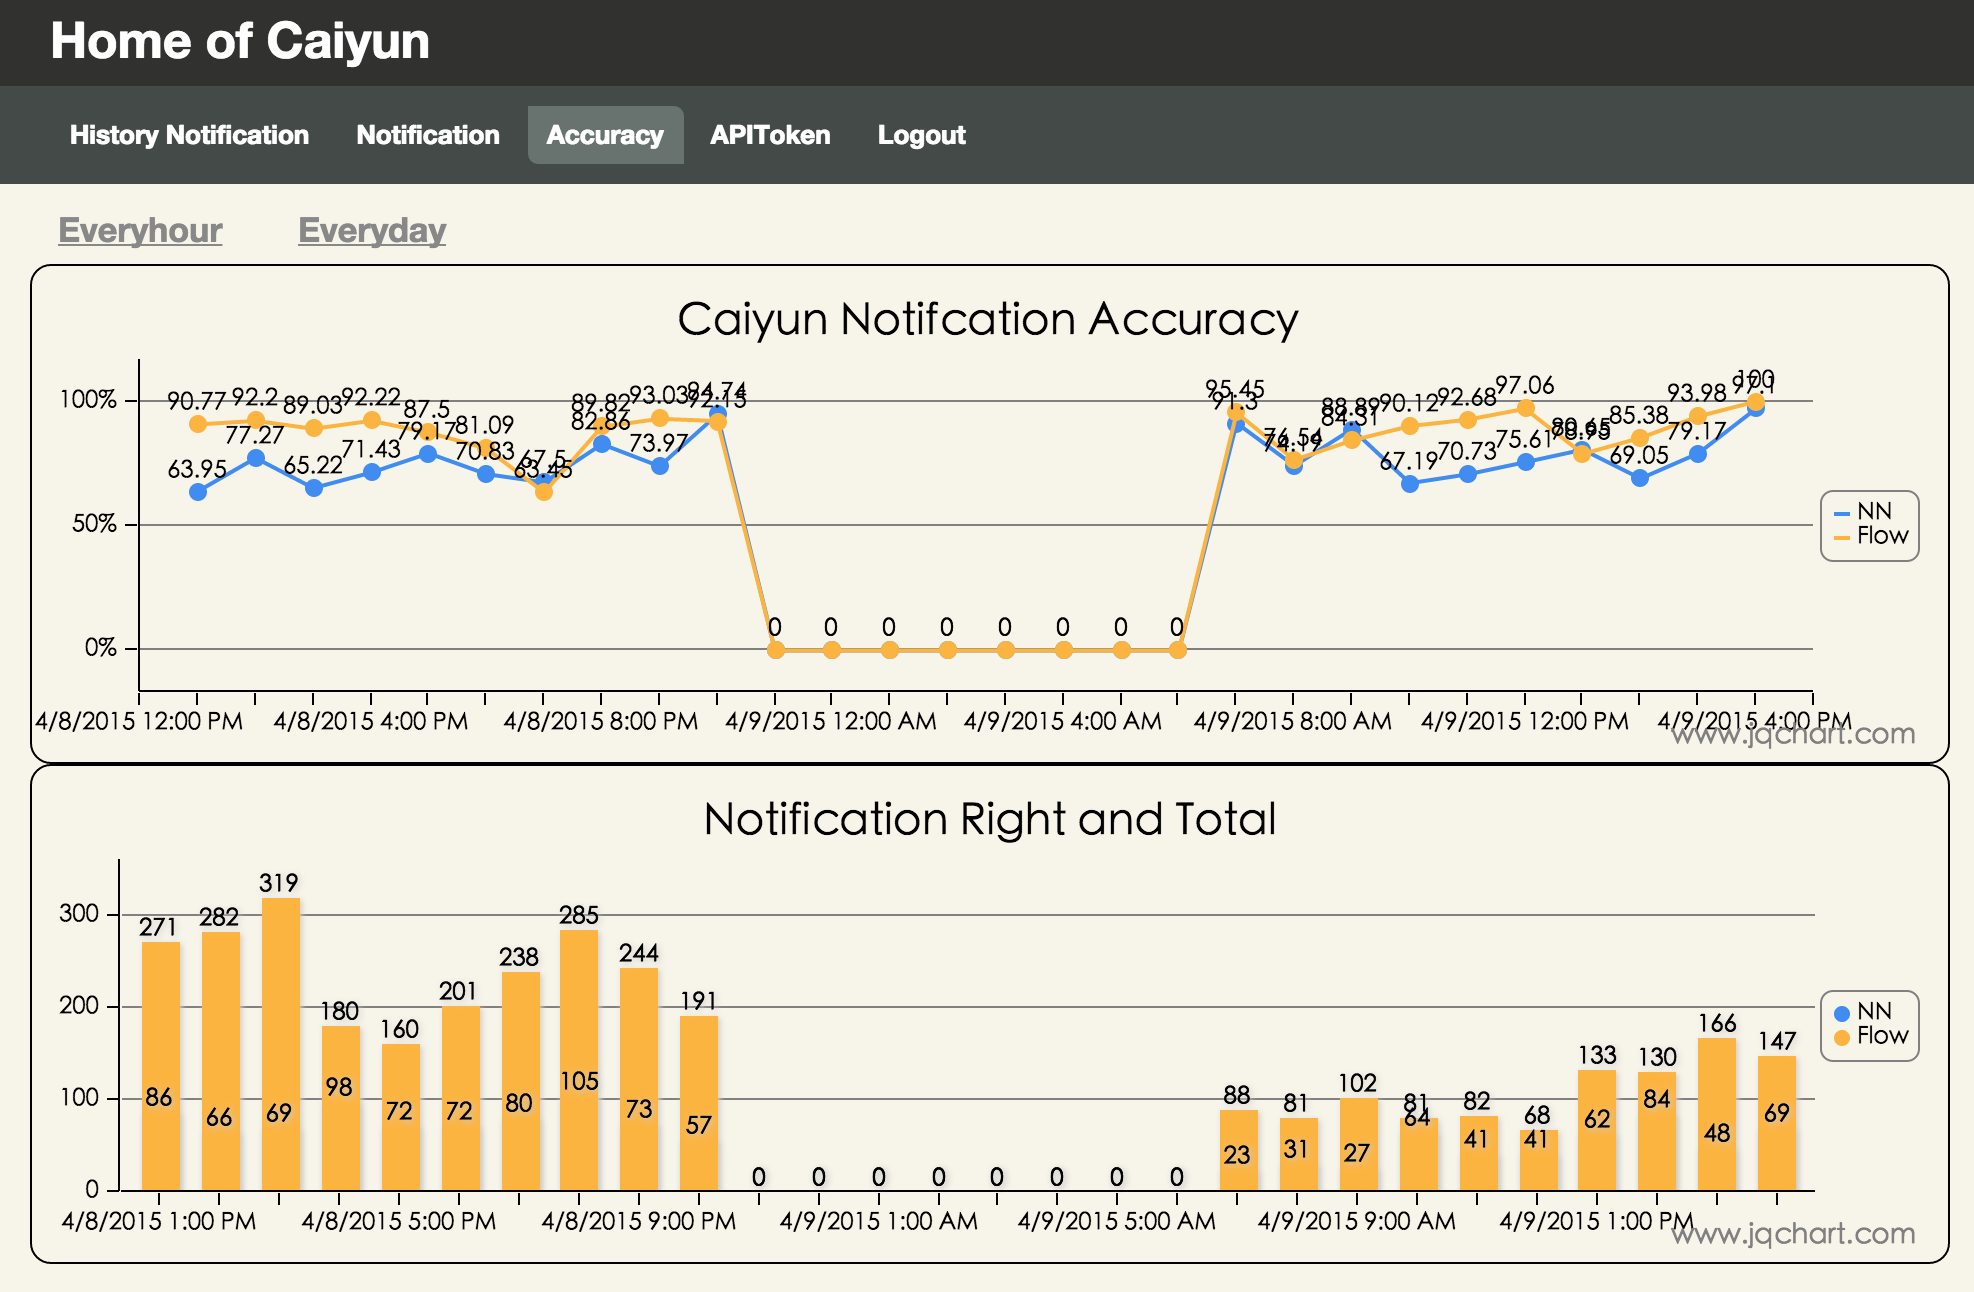Image resolution: width=1974 pixels, height=1292 pixels.
Task: Click the bar labeled 102
Action: [x=1359, y=1143]
